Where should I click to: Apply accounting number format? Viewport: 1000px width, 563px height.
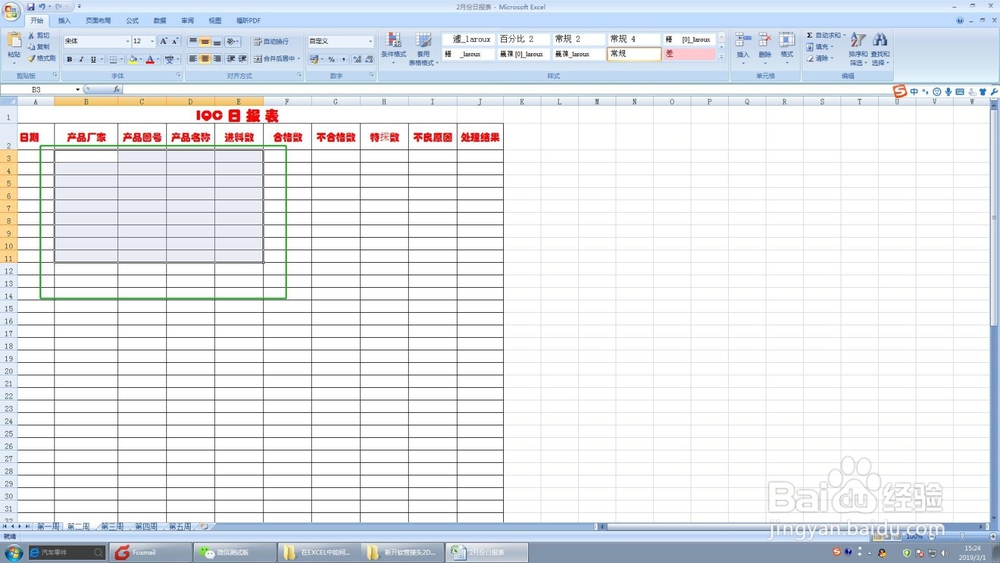point(314,59)
